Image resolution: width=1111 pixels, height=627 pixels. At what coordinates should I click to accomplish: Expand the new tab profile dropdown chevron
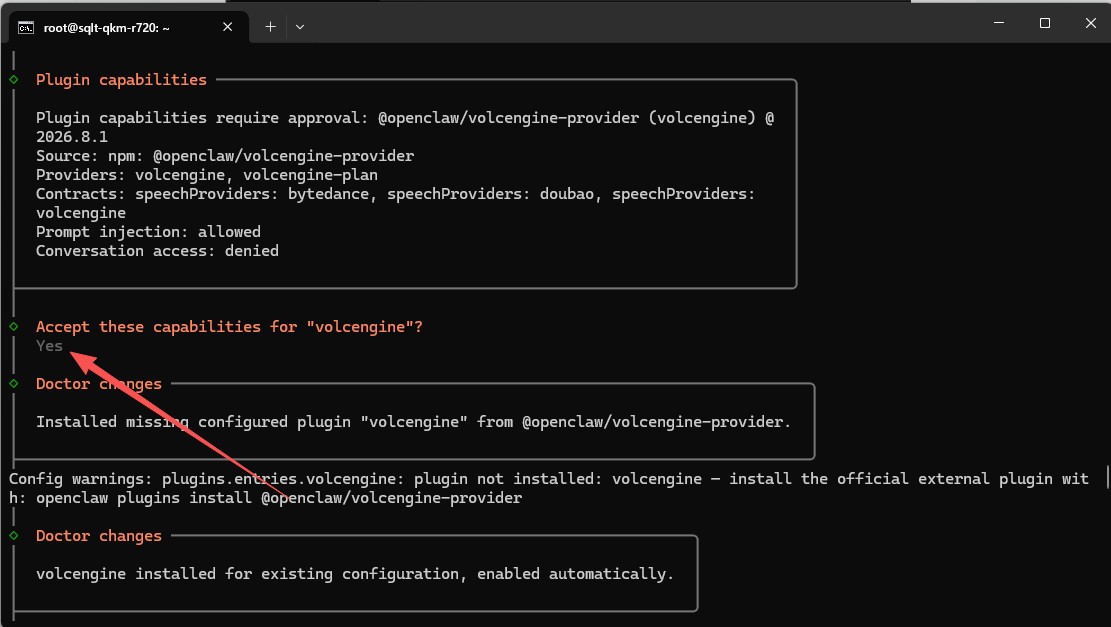[x=300, y=27]
